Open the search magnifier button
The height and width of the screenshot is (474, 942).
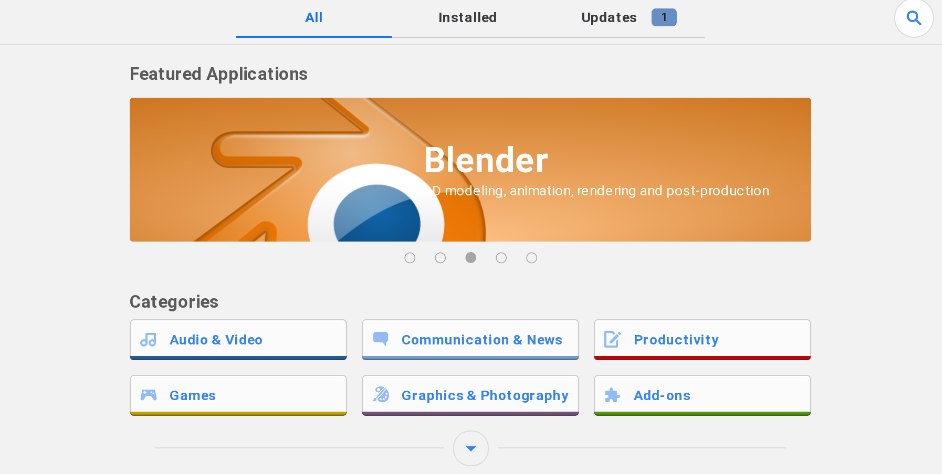click(914, 18)
